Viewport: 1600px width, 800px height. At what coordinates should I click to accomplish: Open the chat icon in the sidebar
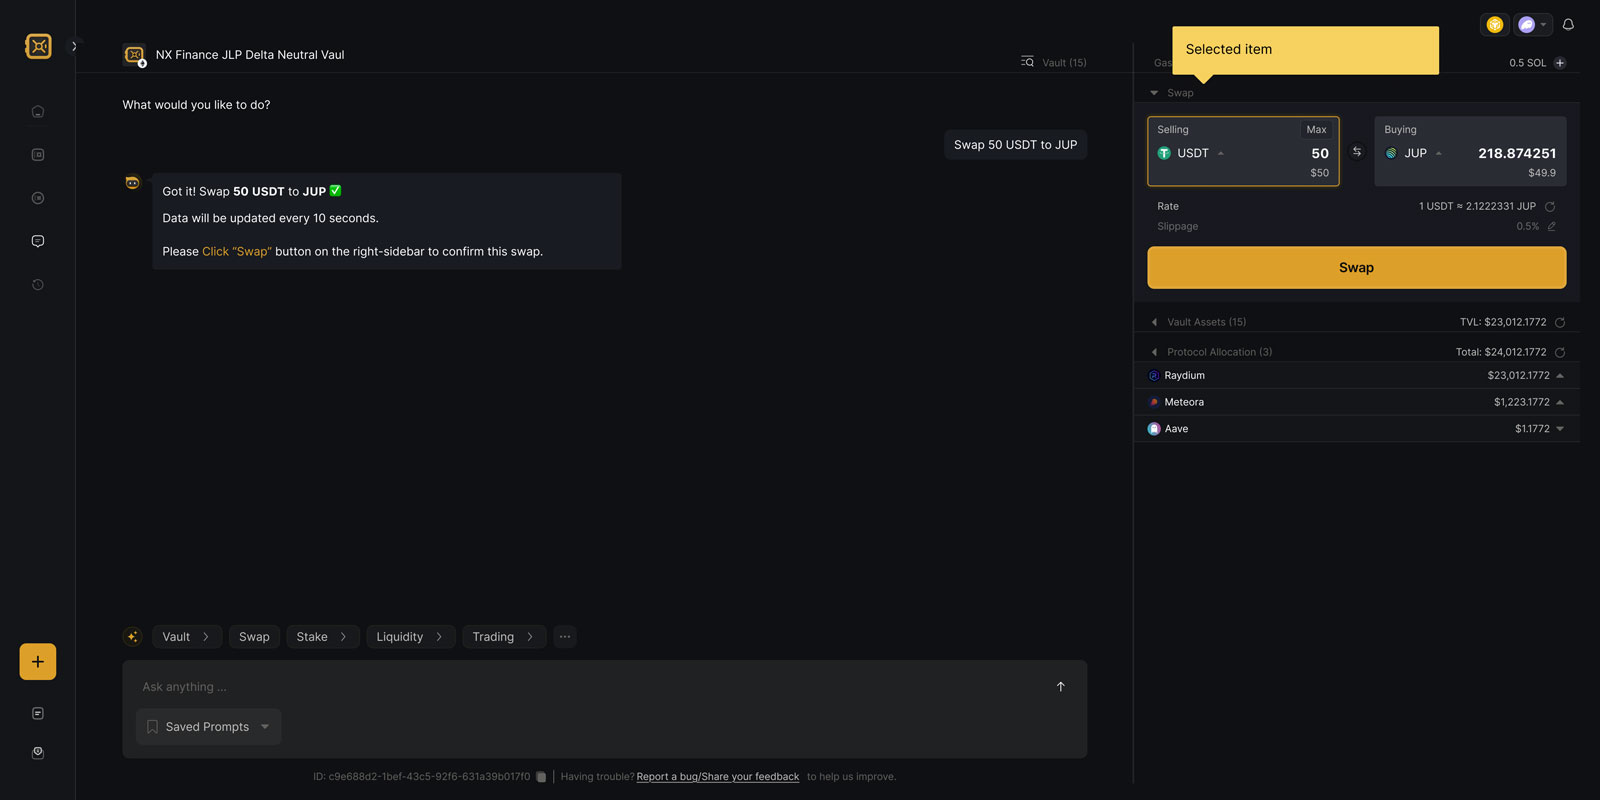point(38,241)
